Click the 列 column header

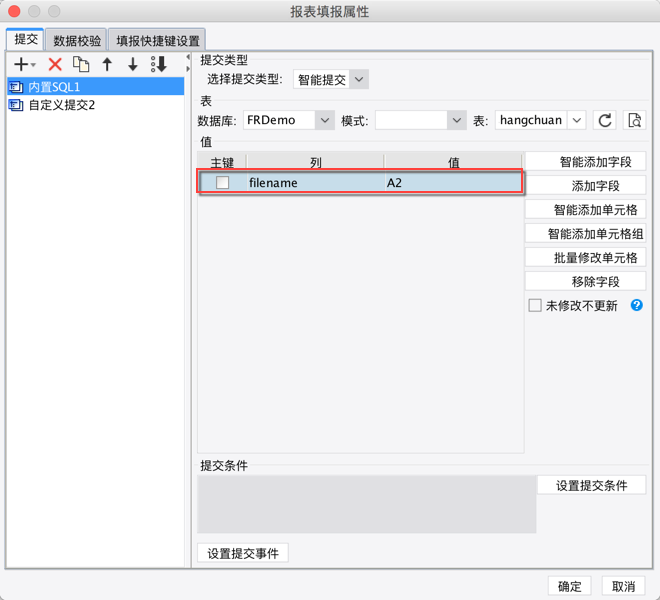point(315,162)
